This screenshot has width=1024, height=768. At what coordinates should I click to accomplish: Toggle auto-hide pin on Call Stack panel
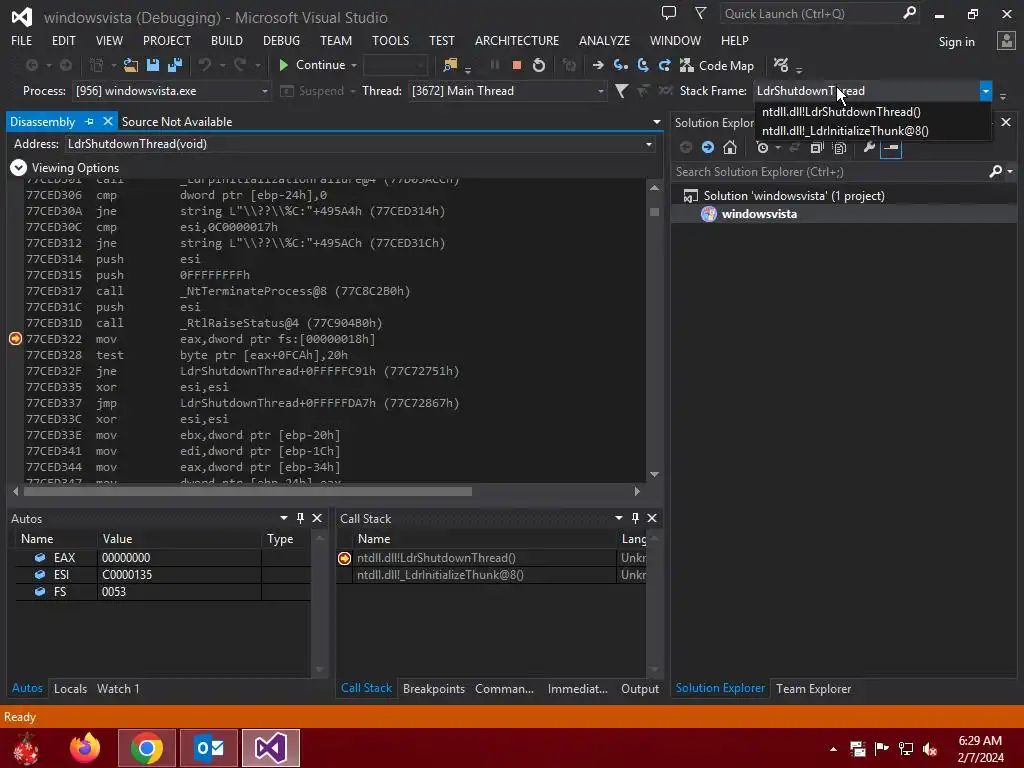click(635, 518)
